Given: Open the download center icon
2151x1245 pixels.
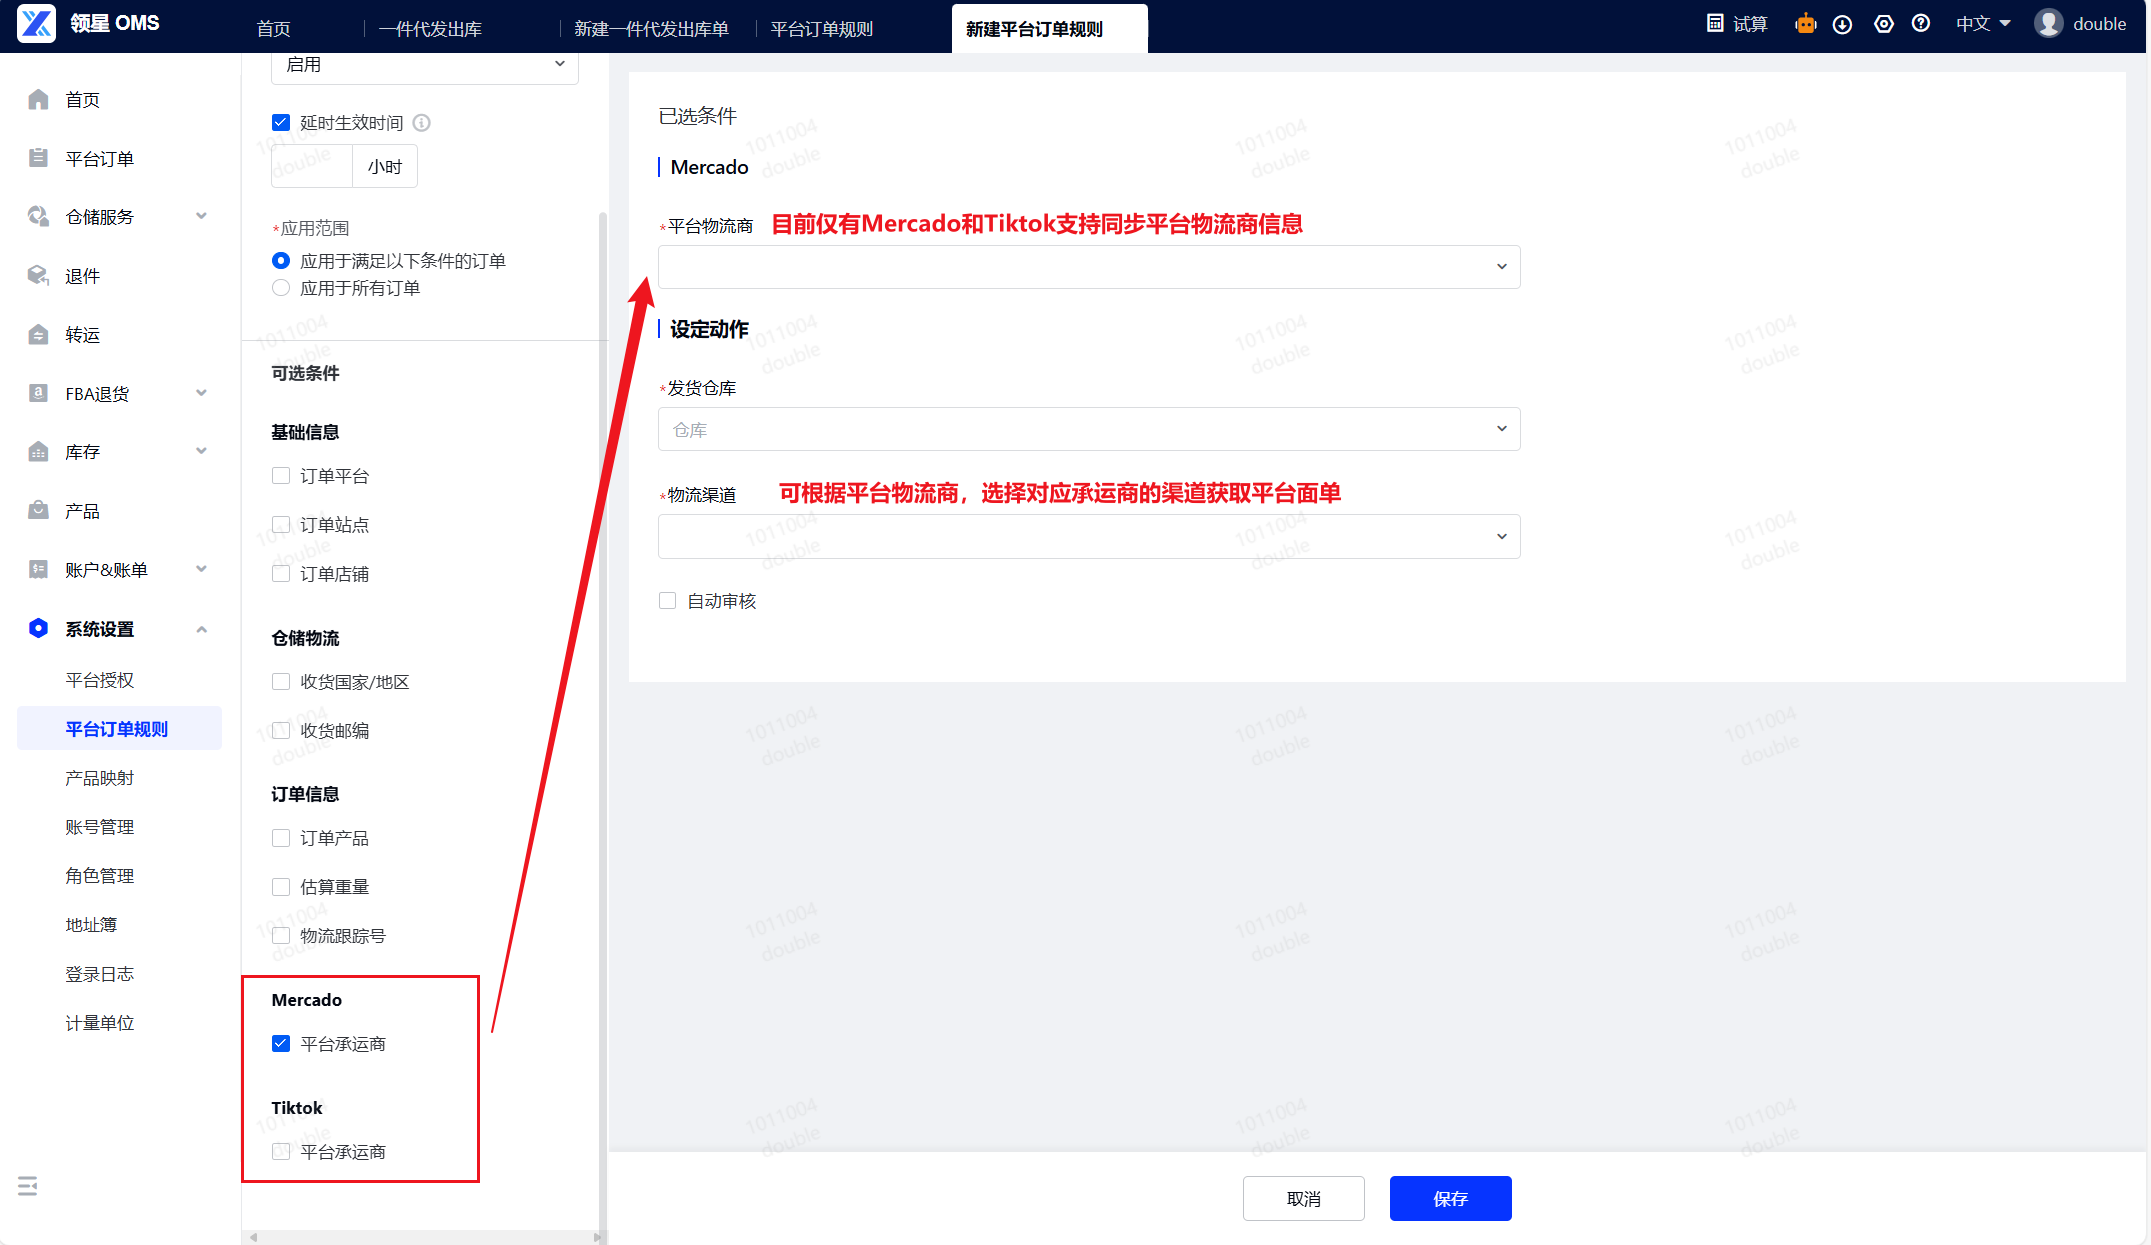Looking at the screenshot, I should point(1843,24).
